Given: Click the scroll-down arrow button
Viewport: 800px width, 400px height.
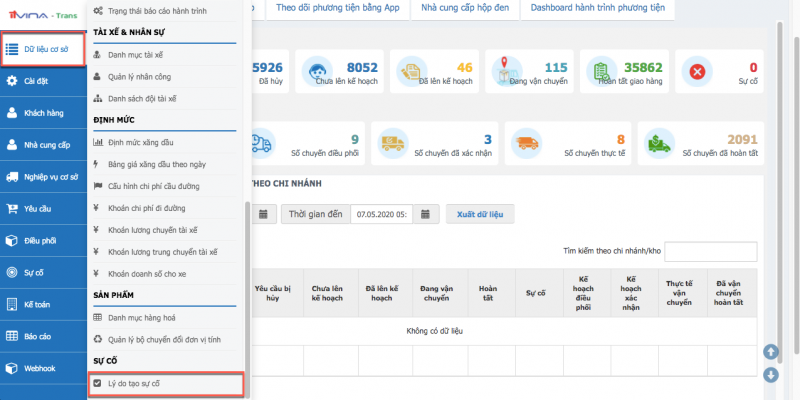Looking at the screenshot, I should pyautogui.click(x=770, y=375).
